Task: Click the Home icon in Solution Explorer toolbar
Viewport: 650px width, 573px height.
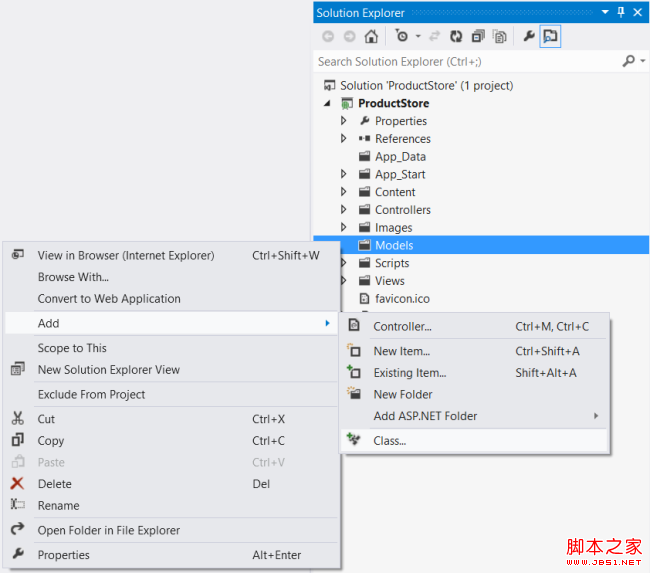Action: point(371,36)
